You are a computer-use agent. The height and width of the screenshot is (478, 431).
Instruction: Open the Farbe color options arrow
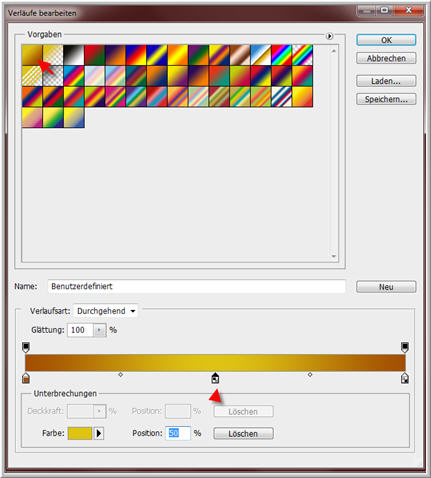click(99, 433)
